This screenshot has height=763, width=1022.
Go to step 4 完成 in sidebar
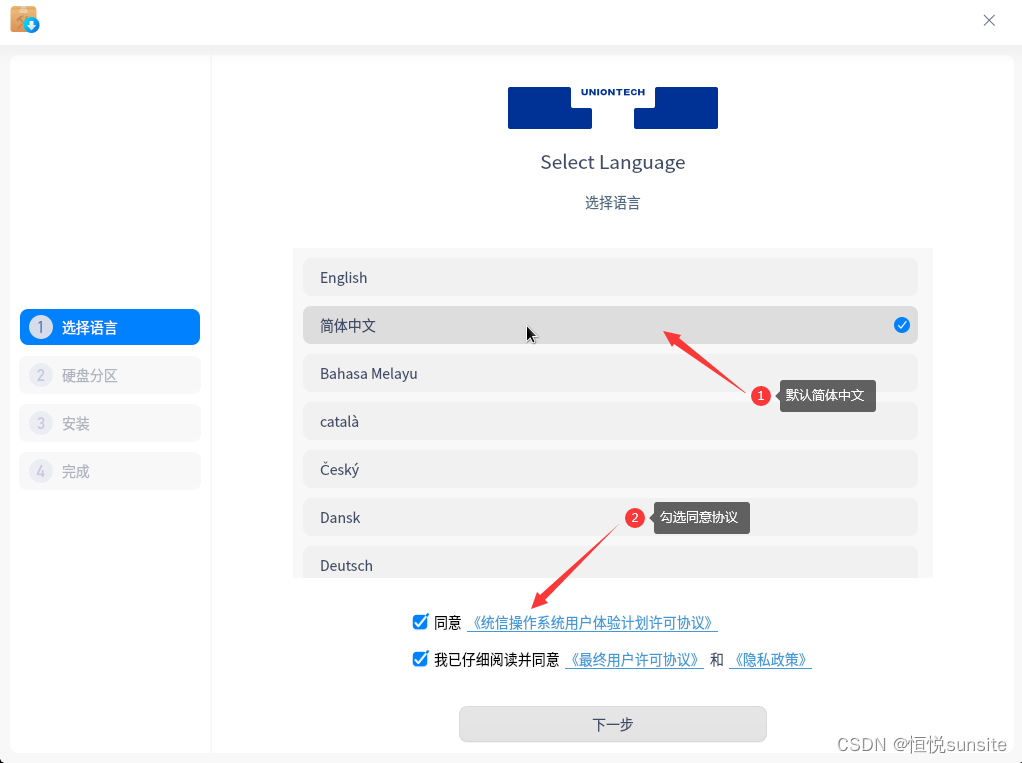pyautogui.click(x=110, y=471)
